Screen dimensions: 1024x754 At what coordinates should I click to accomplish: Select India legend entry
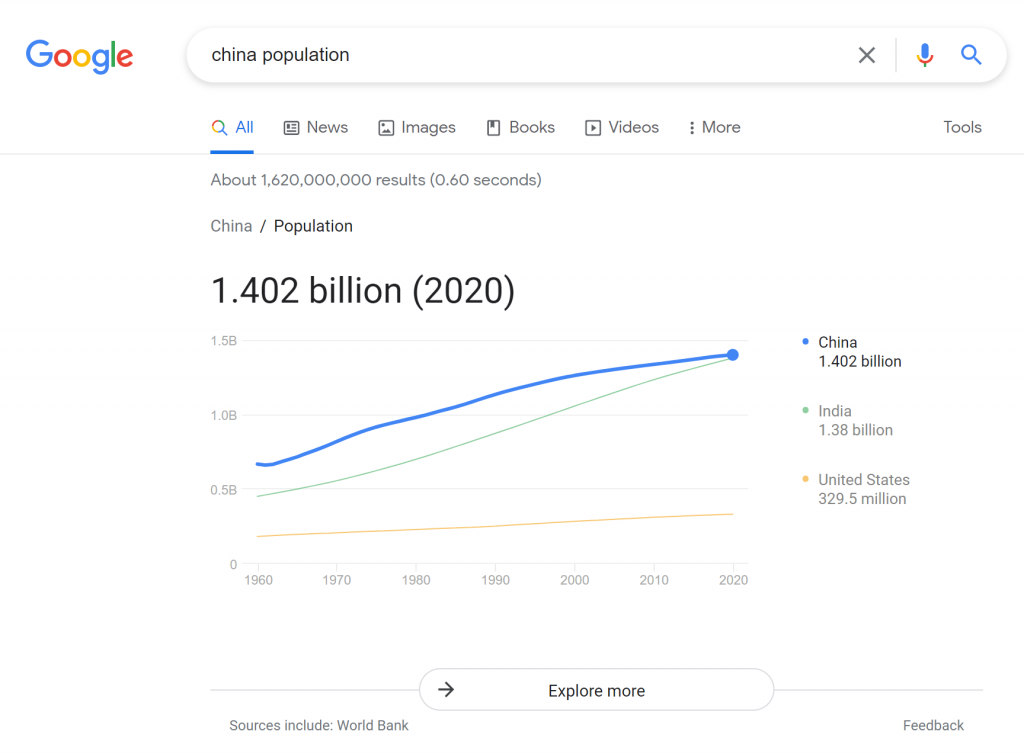847,420
